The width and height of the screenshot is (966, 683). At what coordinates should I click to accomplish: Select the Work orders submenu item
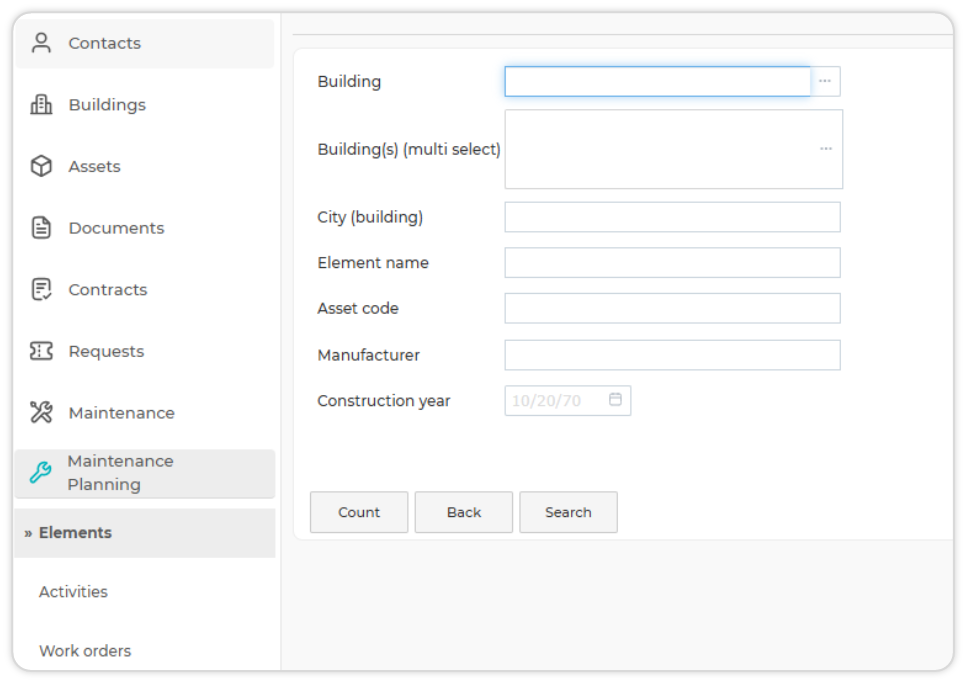[85, 651]
